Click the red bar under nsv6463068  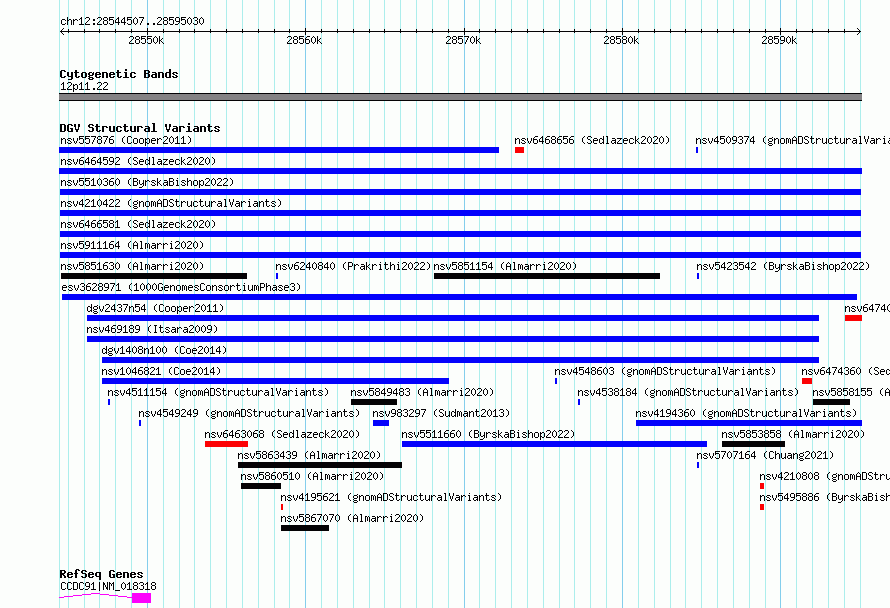(x=226, y=444)
